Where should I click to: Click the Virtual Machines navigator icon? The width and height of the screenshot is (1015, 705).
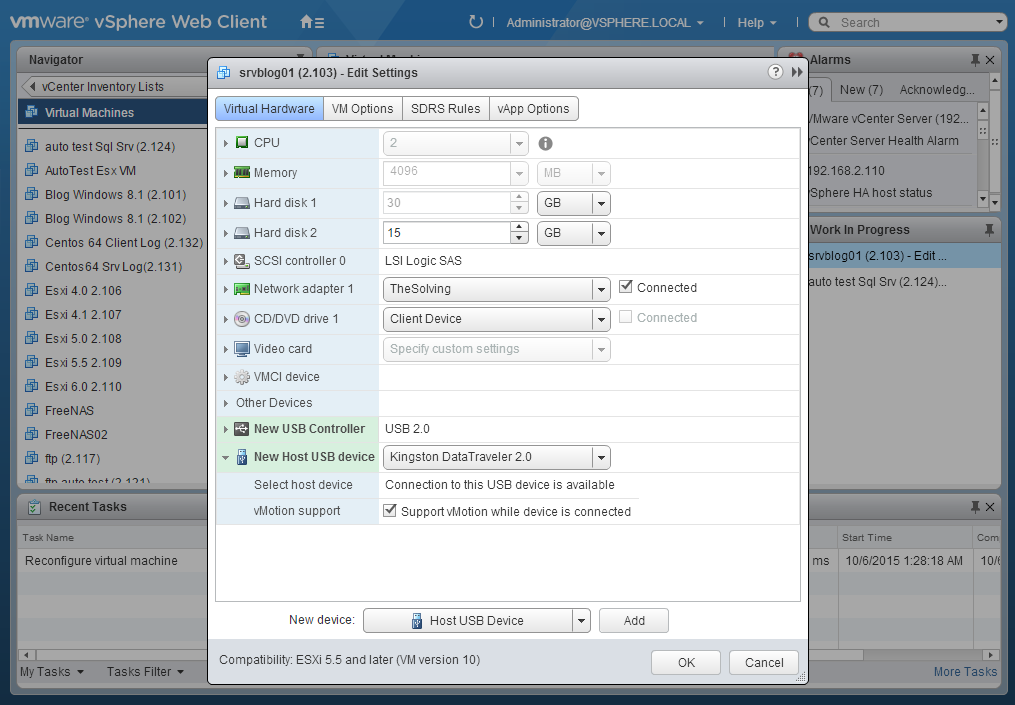[x=31, y=112]
